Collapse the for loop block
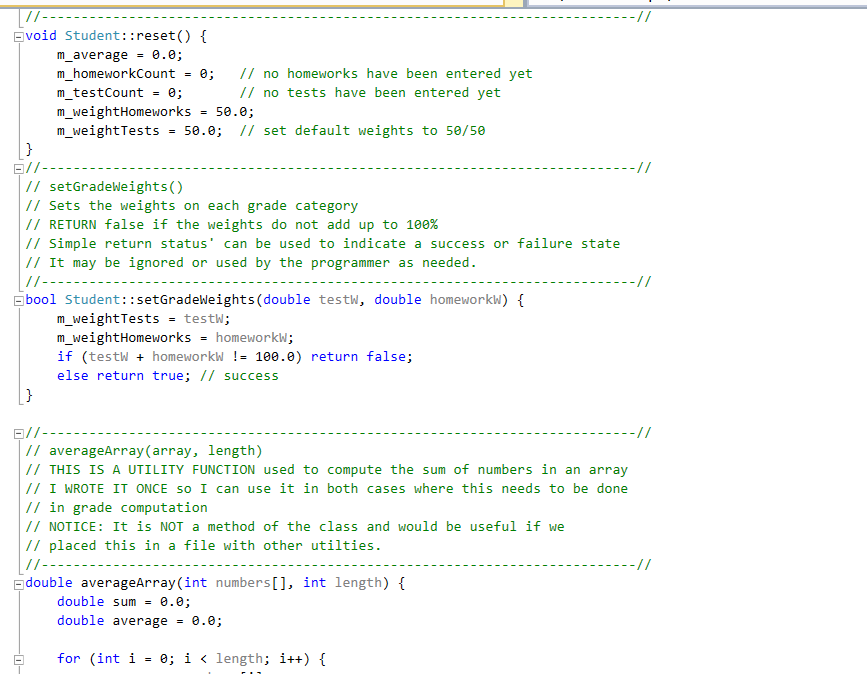The width and height of the screenshot is (867, 674). [19, 660]
